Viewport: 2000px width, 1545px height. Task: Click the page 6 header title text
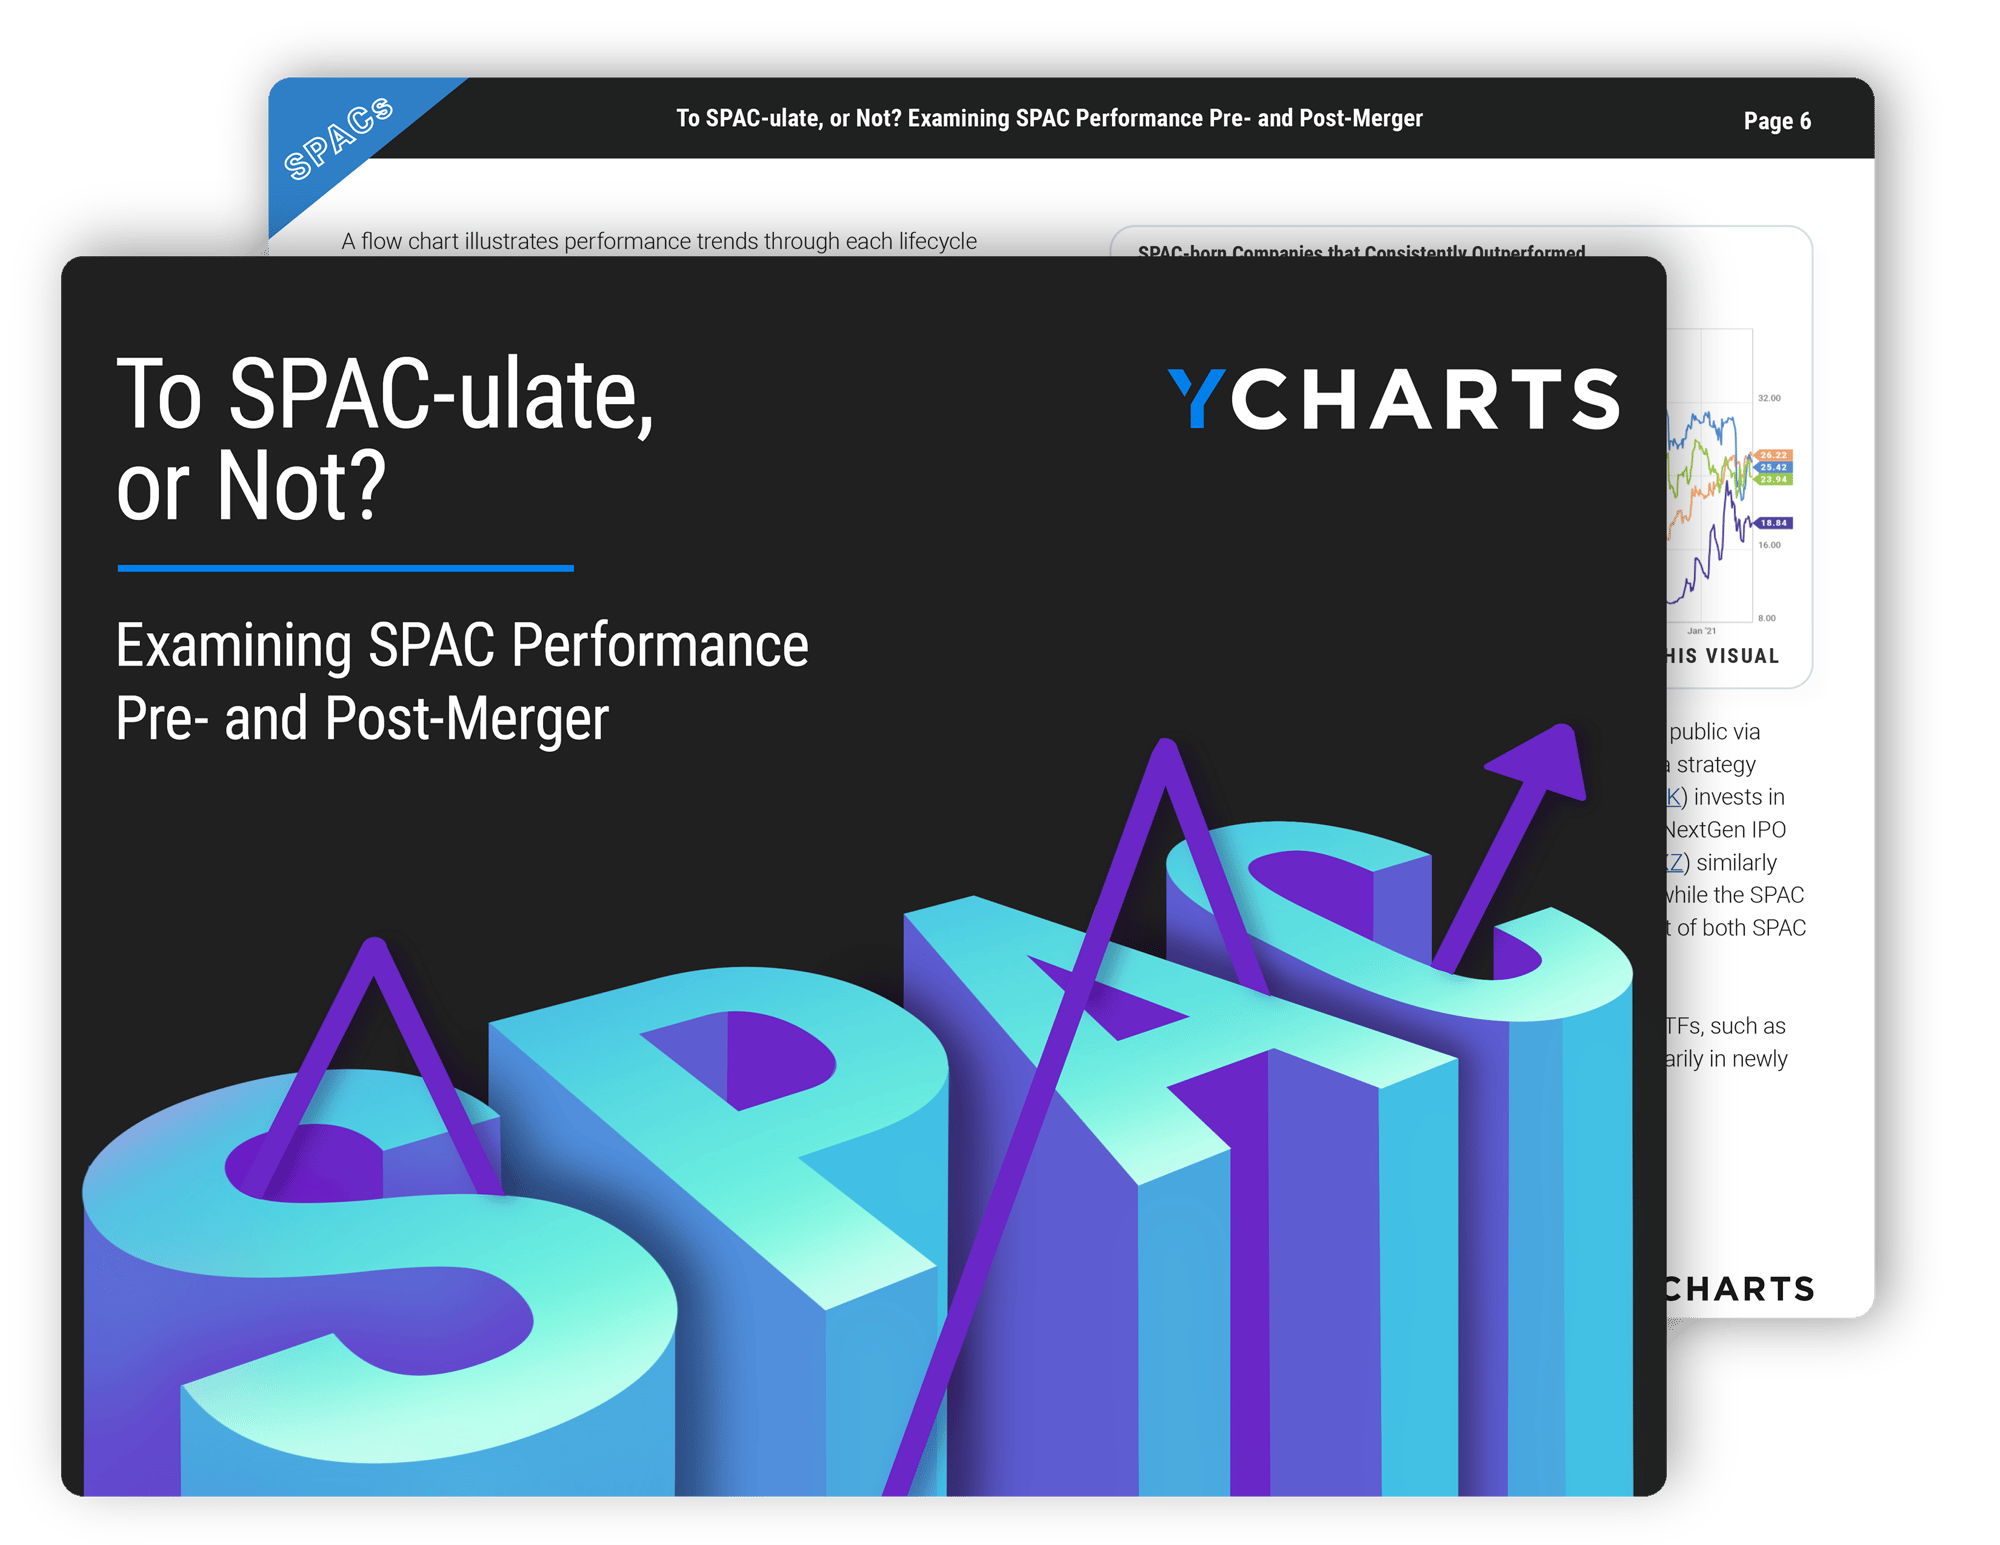[1049, 118]
